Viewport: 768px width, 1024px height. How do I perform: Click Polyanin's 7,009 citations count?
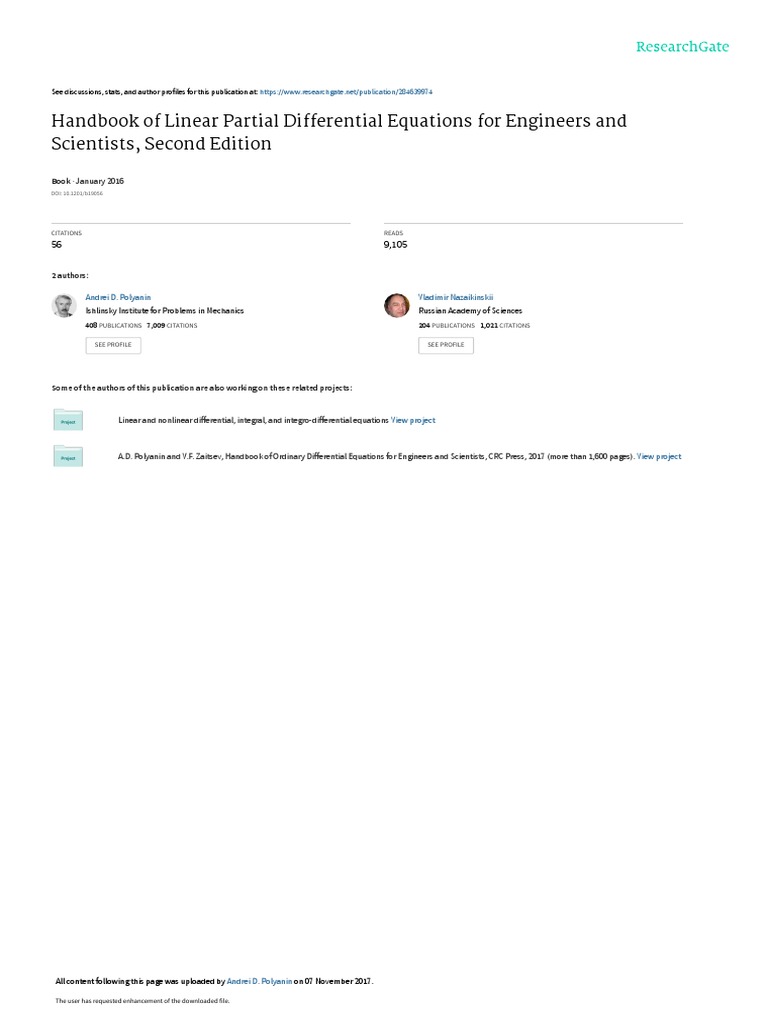172,325
